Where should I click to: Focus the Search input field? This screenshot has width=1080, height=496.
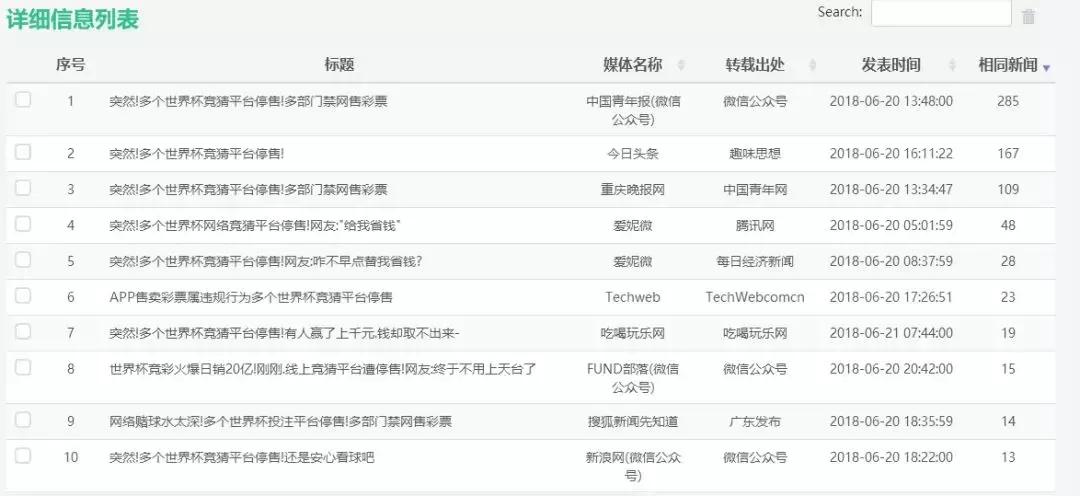click(x=941, y=13)
